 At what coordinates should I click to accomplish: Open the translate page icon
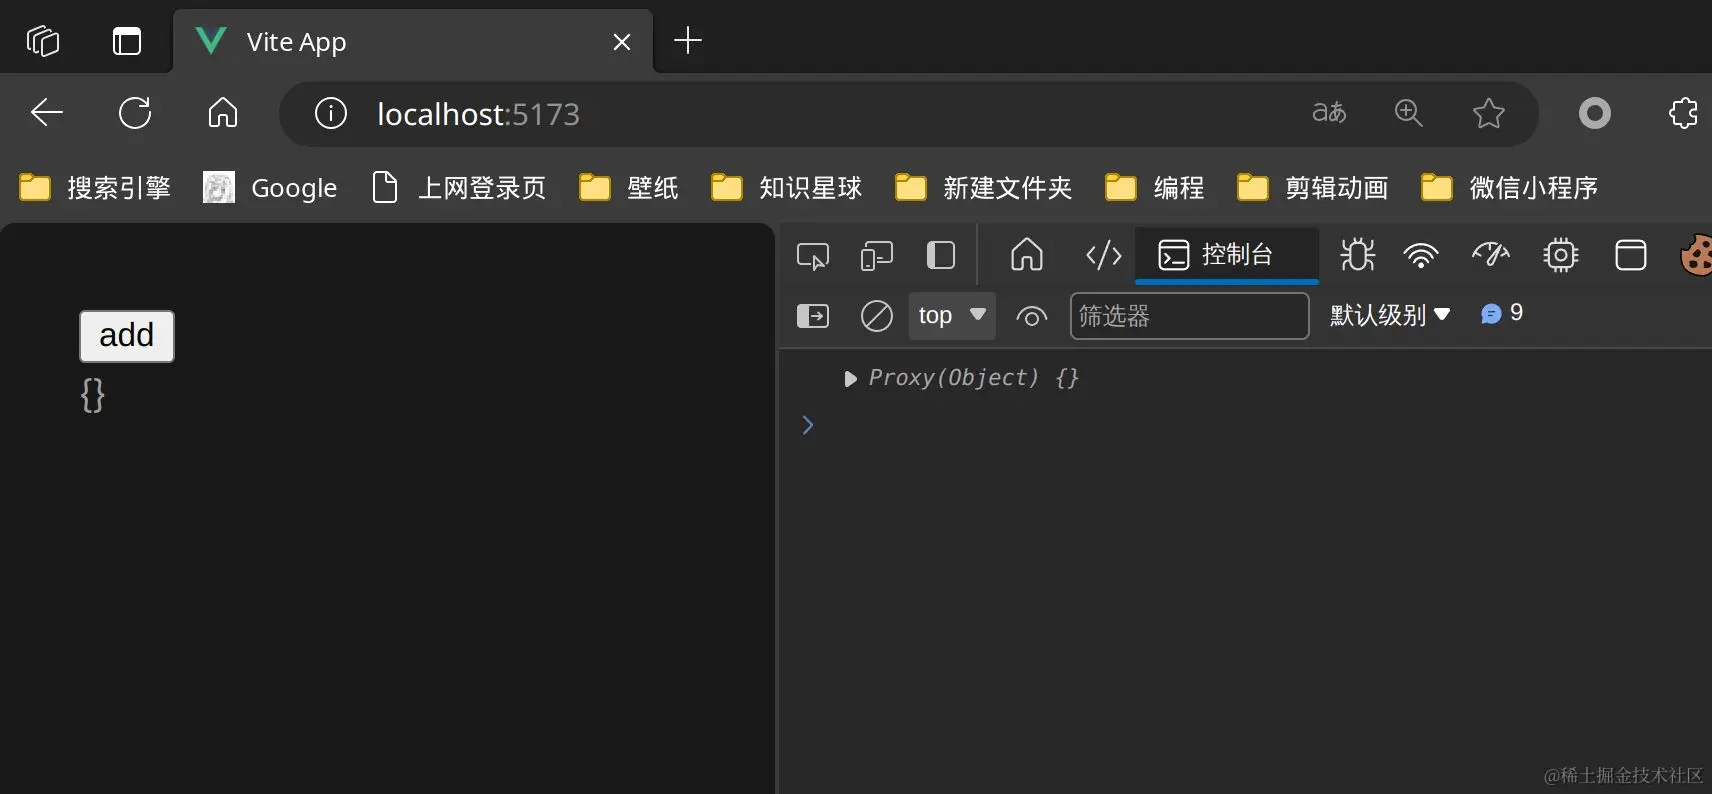[x=1329, y=112]
